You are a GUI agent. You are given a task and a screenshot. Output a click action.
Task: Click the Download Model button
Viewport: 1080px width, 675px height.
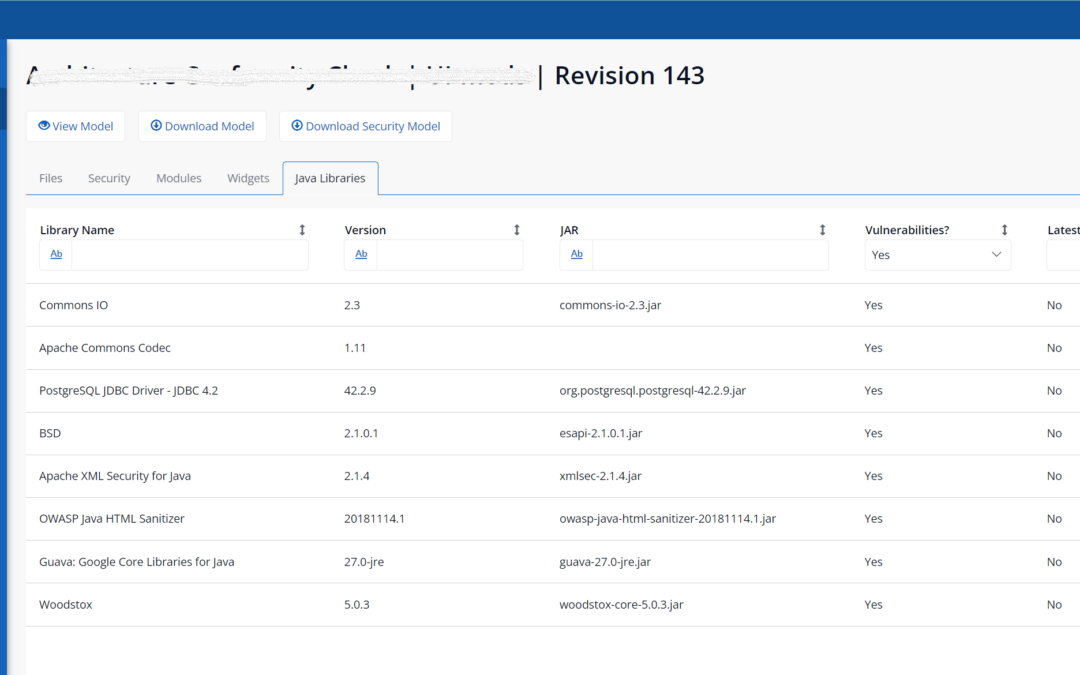pos(202,126)
